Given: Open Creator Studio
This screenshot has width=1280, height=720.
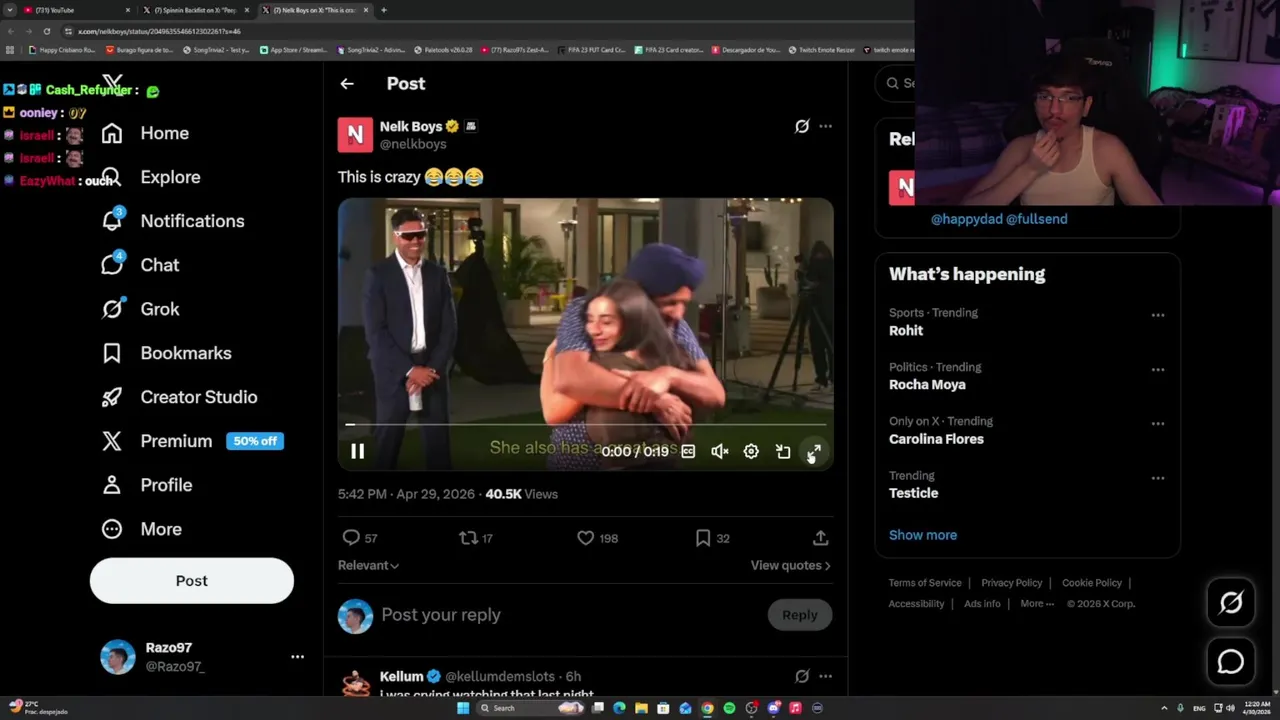Looking at the screenshot, I should click(x=179, y=397).
